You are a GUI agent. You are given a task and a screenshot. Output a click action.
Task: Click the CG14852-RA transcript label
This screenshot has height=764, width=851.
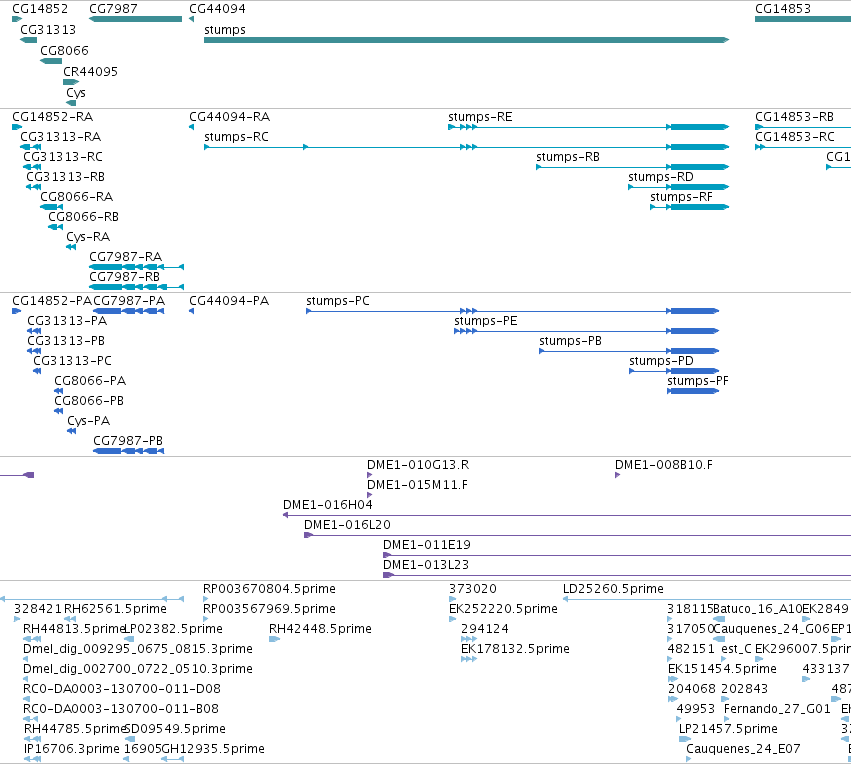(x=52, y=117)
